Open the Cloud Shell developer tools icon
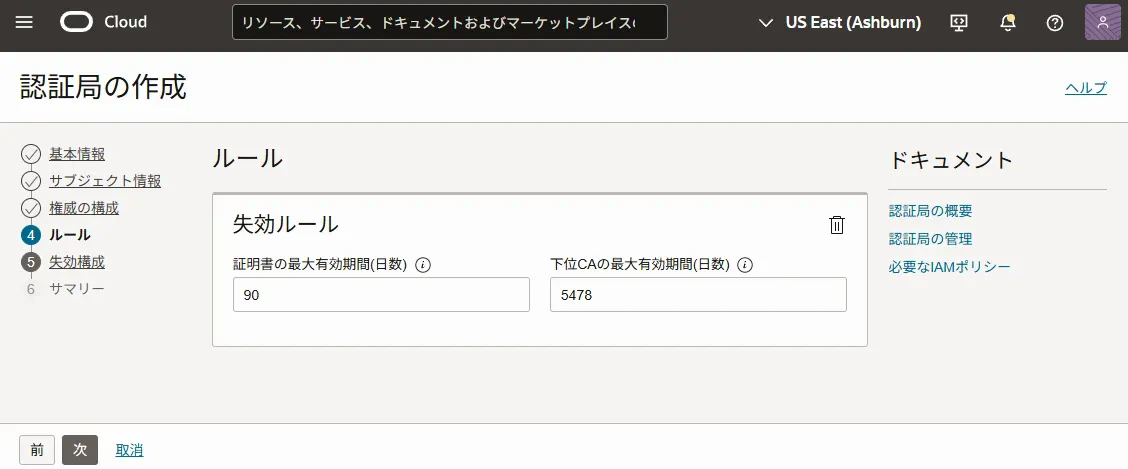Viewport: 1128px width, 469px height. tap(958, 23)
